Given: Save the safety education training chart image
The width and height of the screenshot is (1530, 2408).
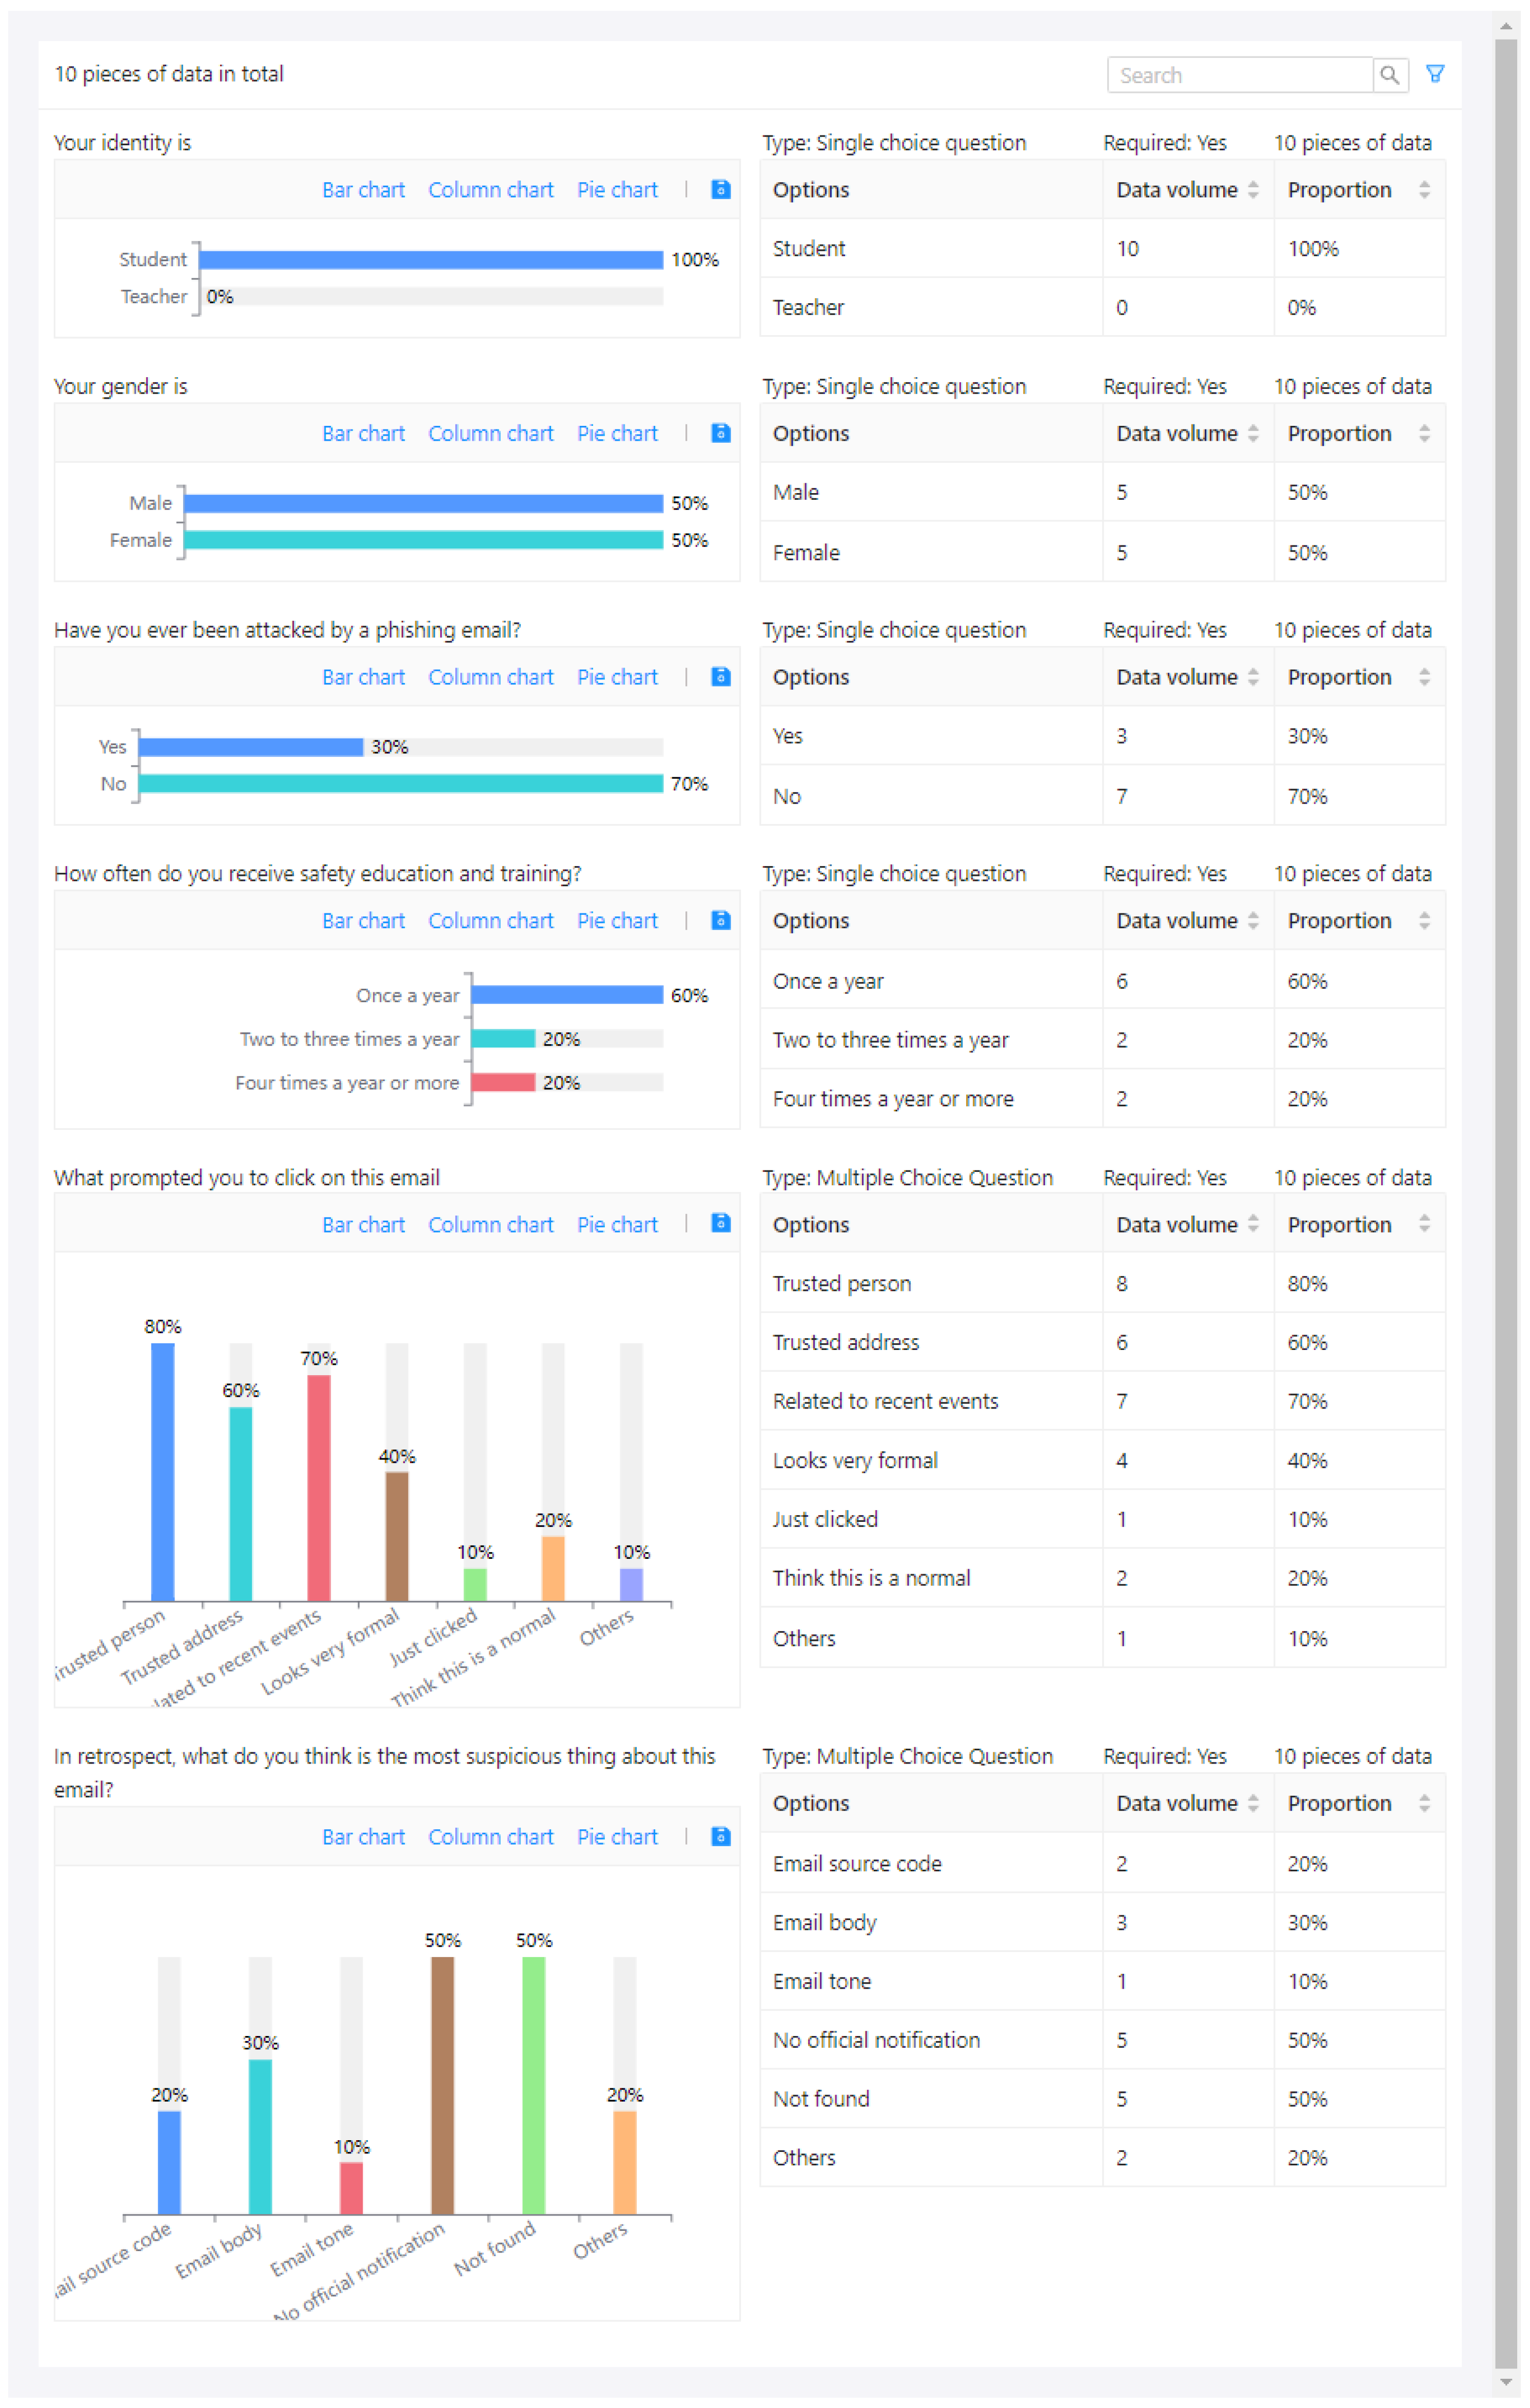Looking at the screenshot, I should tap(720, 920).
